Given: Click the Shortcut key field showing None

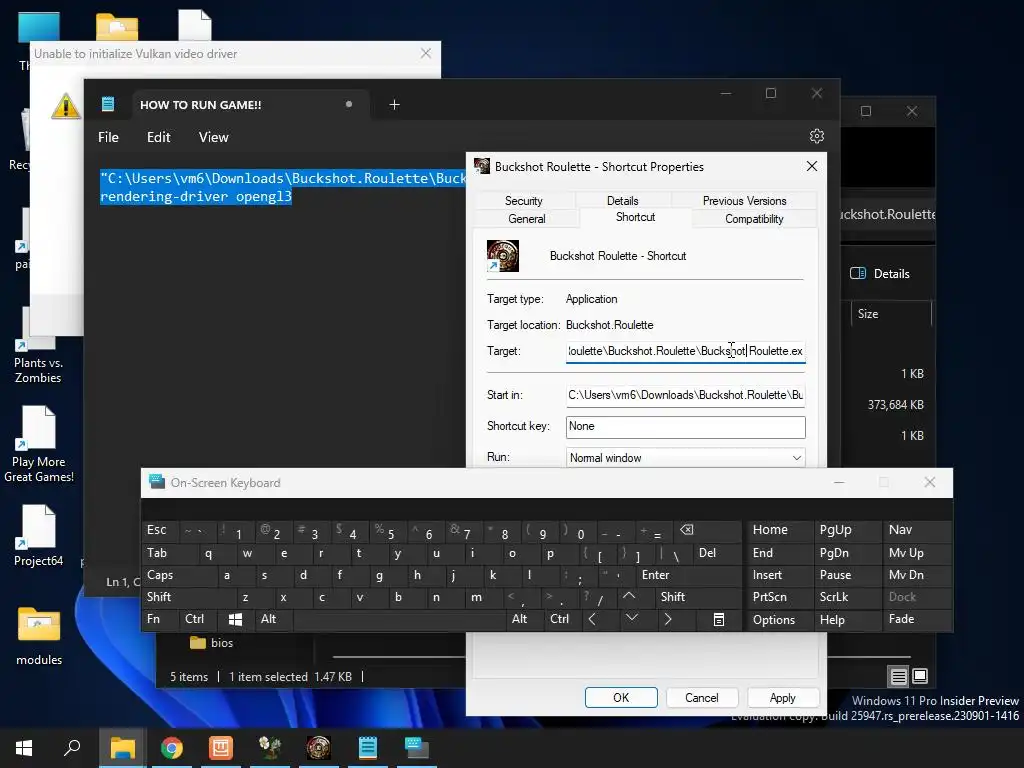Looking at the screenshot, I should click(x=685, y=426).
